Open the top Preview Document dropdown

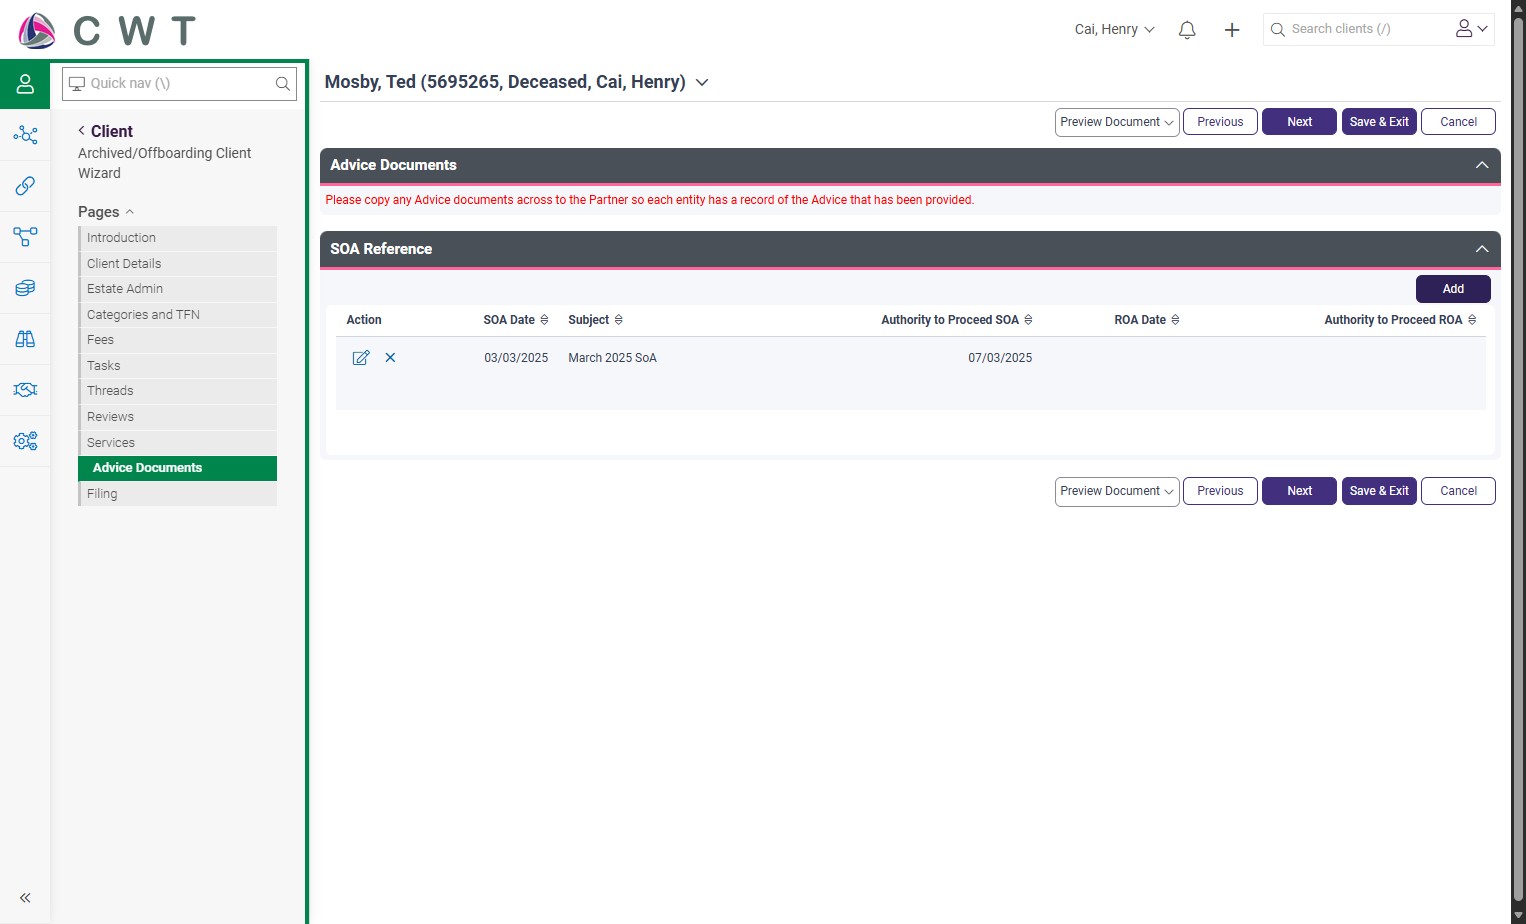point(1117,122)
